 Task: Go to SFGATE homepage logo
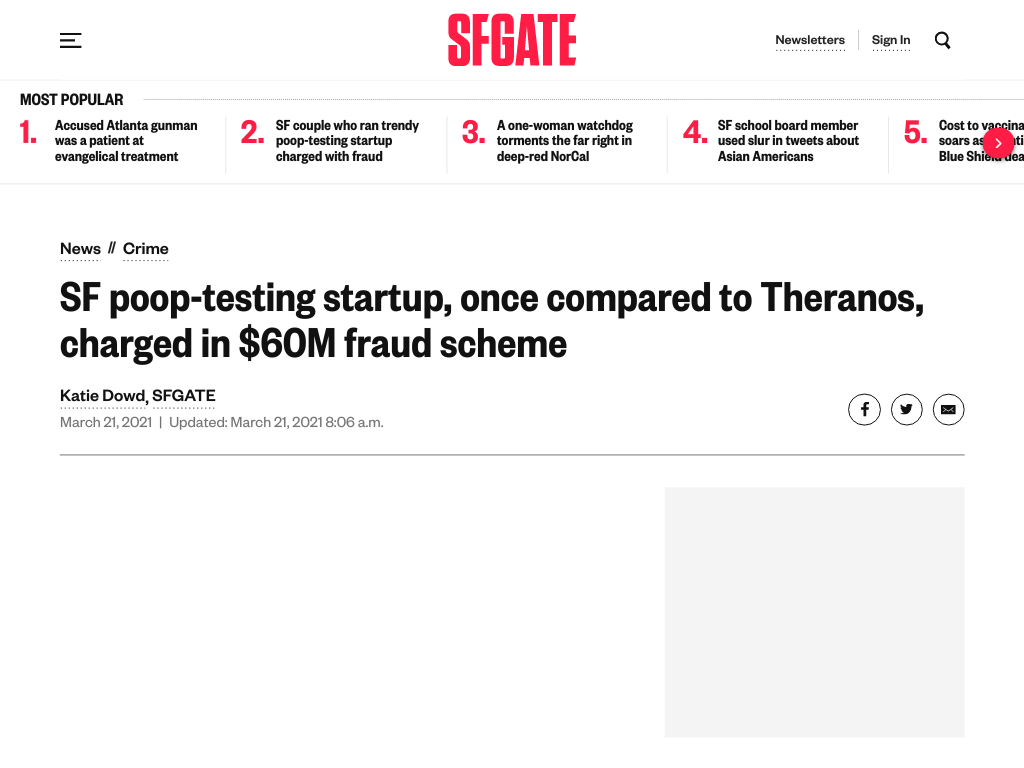tap(512, 40)
